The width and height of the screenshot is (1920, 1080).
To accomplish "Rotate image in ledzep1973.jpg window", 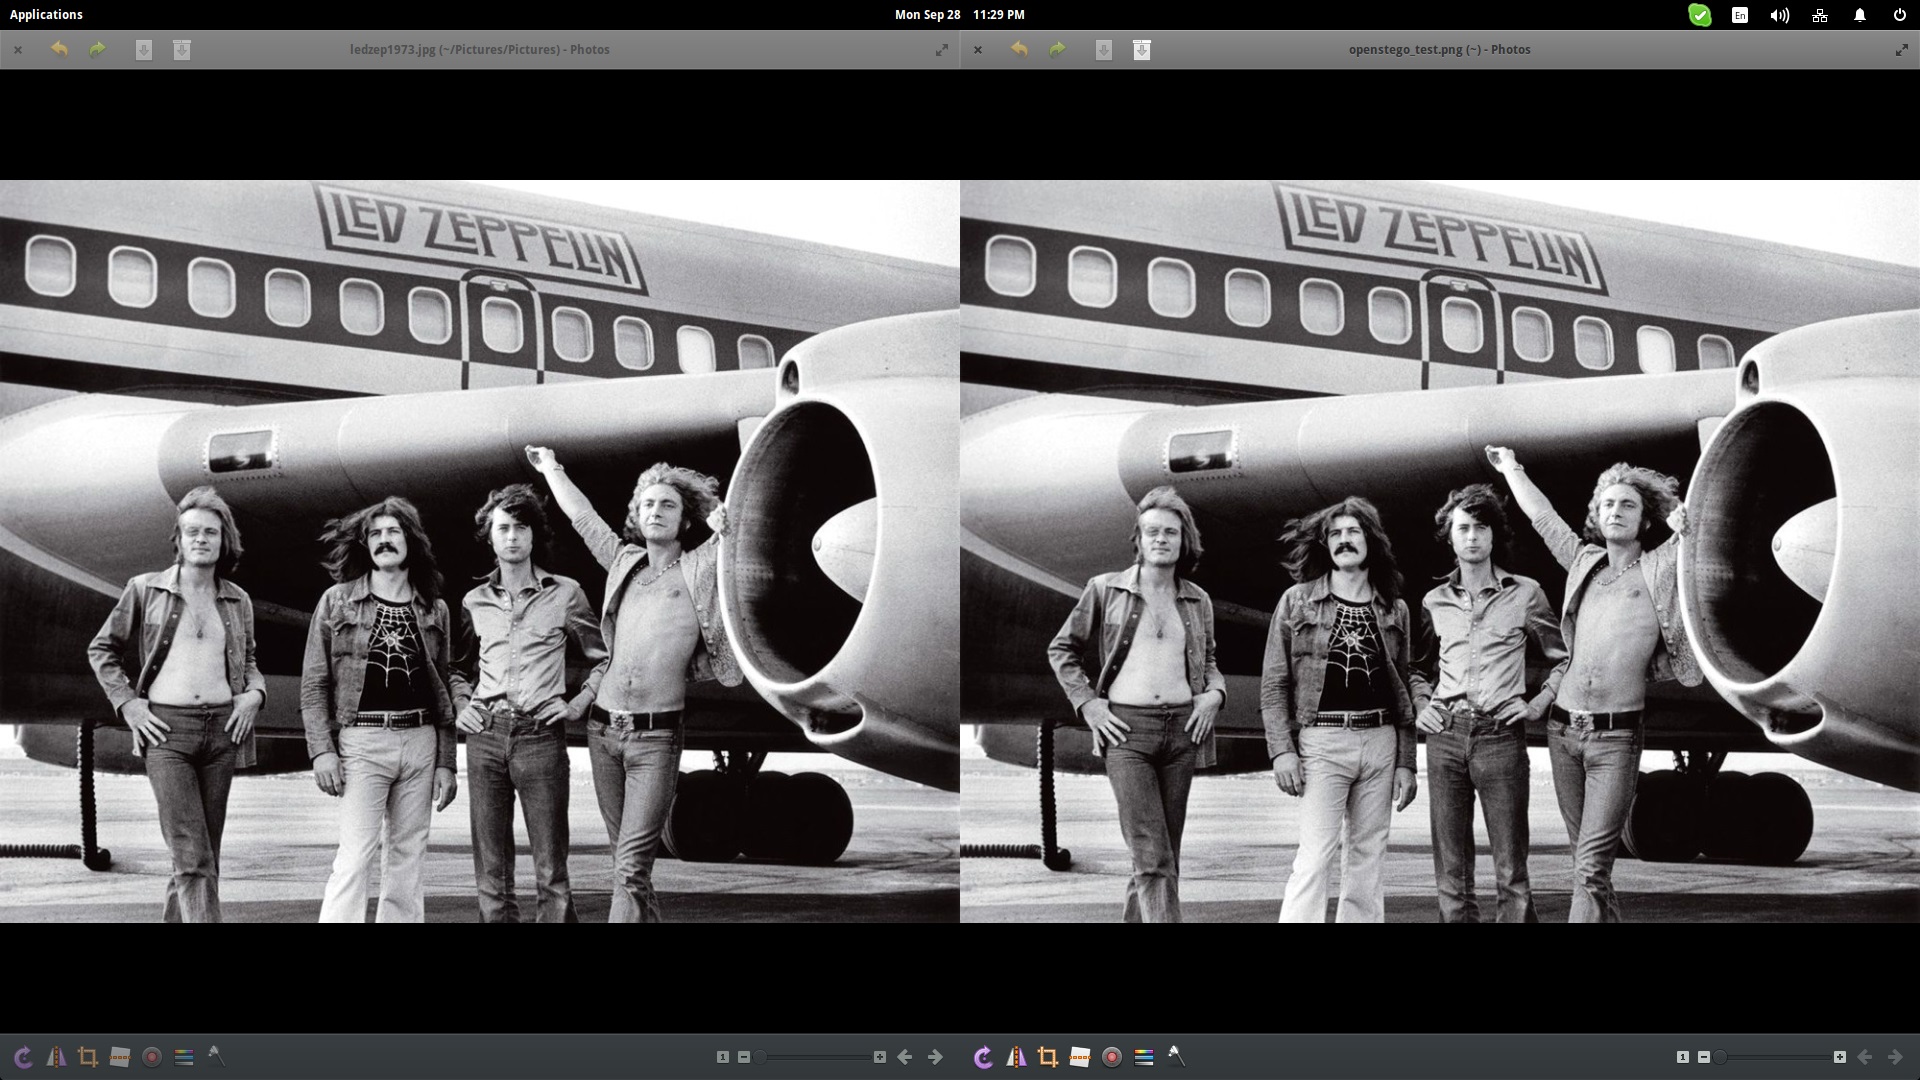I will pyautogui.click(x=24, y=1057).
